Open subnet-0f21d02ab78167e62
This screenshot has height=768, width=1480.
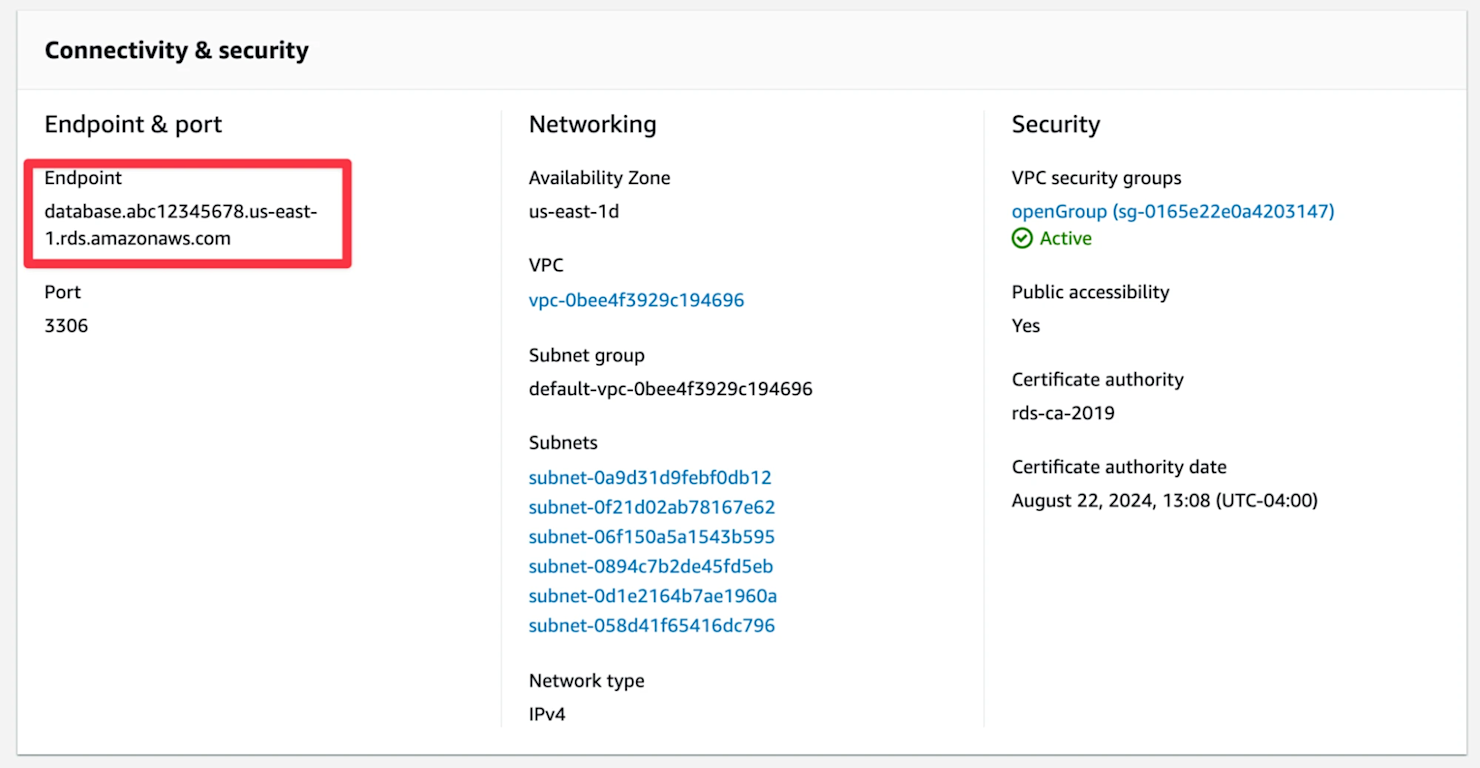point(650,507)
